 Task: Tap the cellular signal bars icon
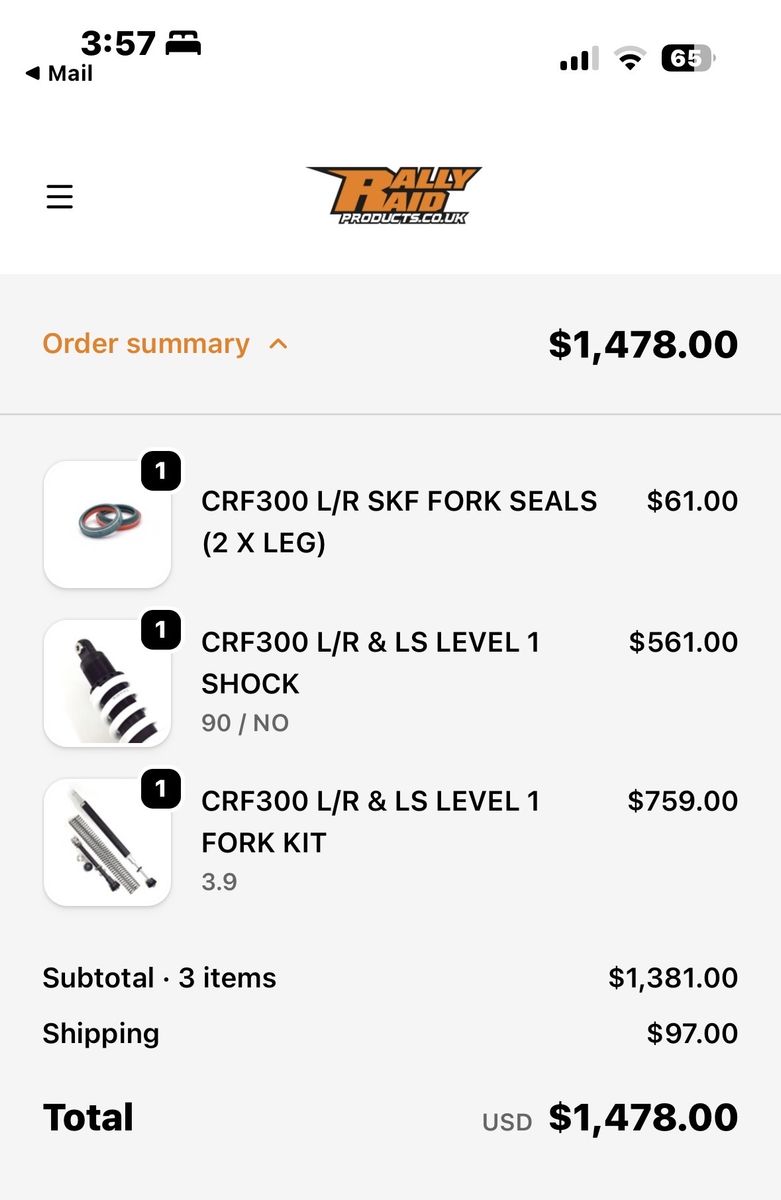click(579, 59)
